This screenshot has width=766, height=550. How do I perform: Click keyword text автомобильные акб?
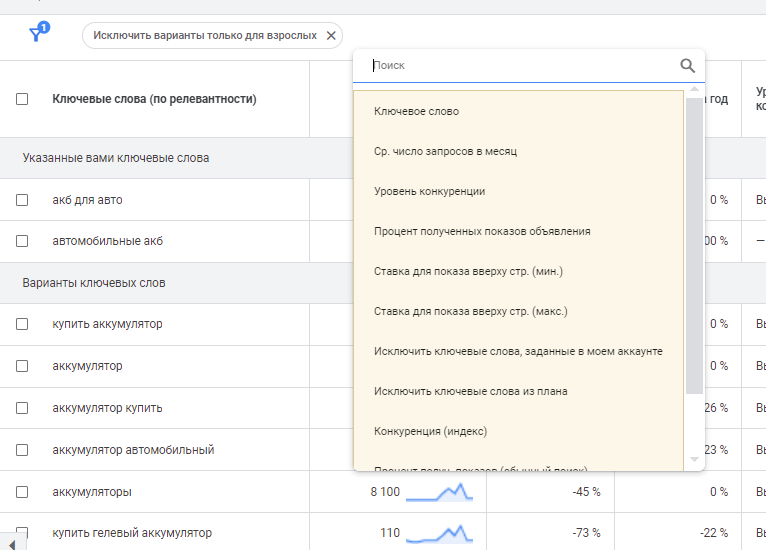click(107, 241)
